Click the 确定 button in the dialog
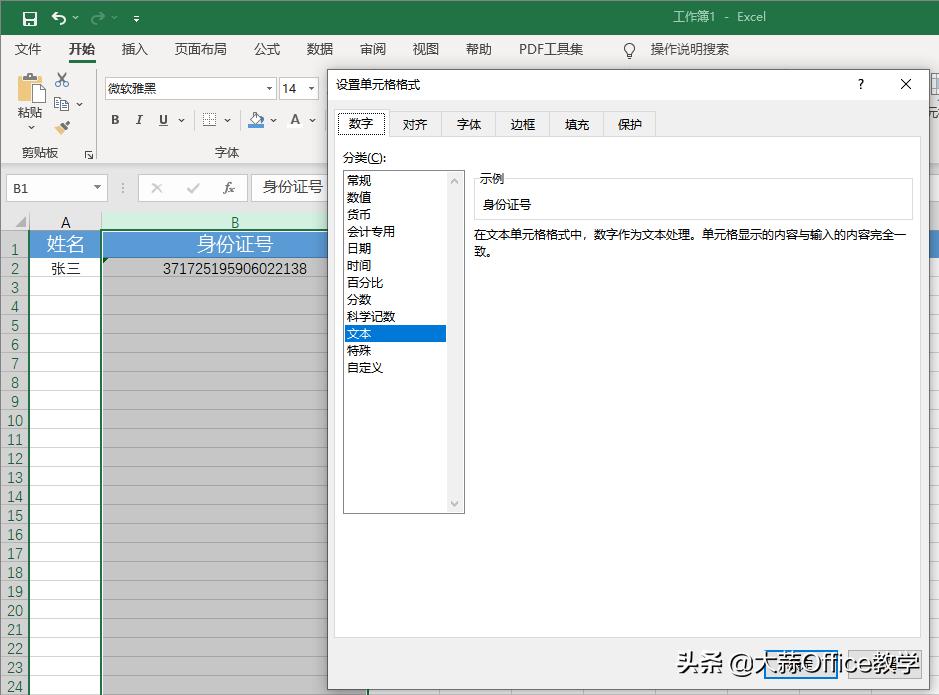The height and width of the screenshot is (695, 939). [x=800, y=664]
